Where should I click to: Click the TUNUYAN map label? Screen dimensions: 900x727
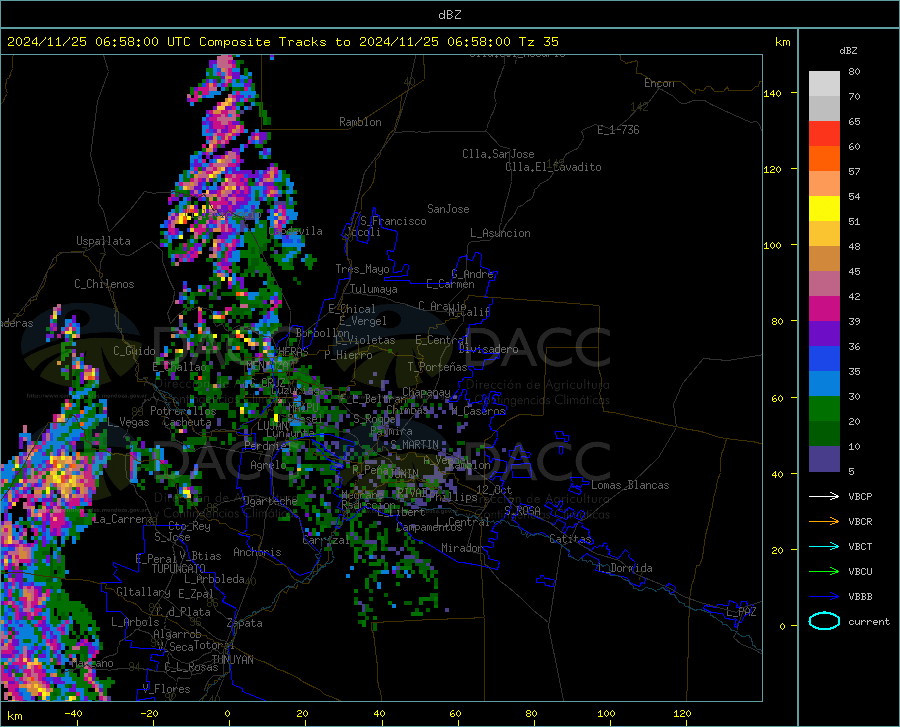click(232, 660)
